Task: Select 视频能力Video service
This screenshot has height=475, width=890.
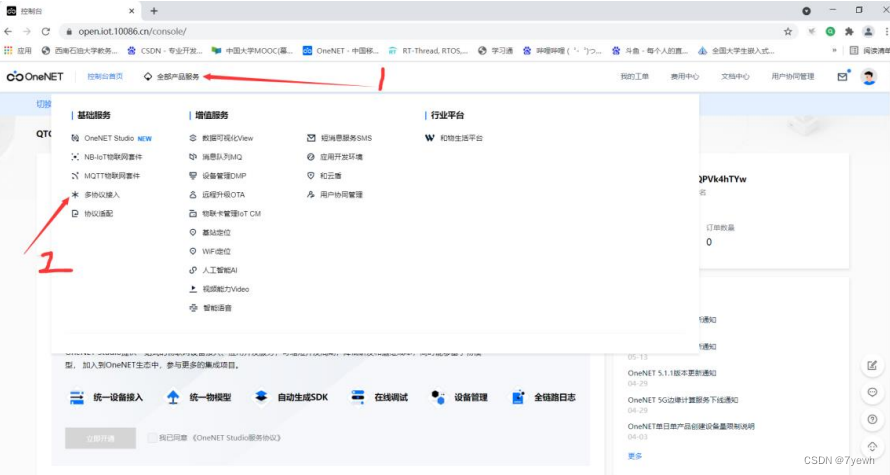Action: tap(219, 289)
